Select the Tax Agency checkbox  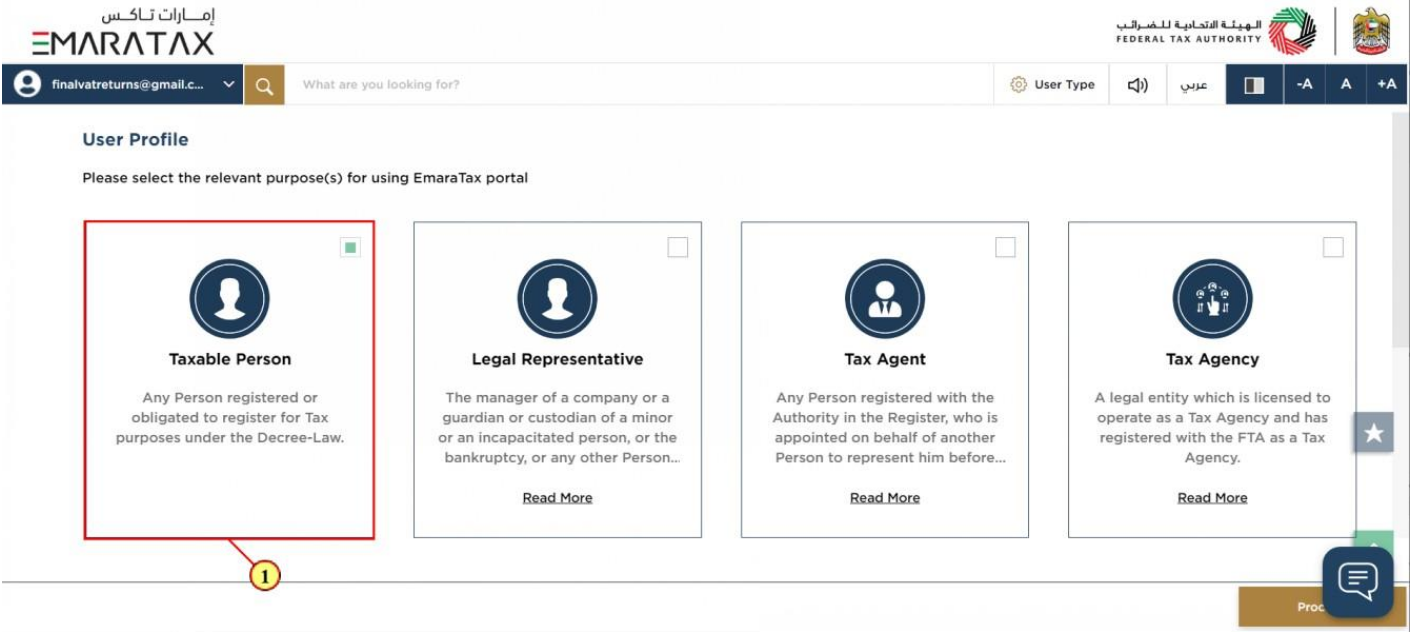1333,247
